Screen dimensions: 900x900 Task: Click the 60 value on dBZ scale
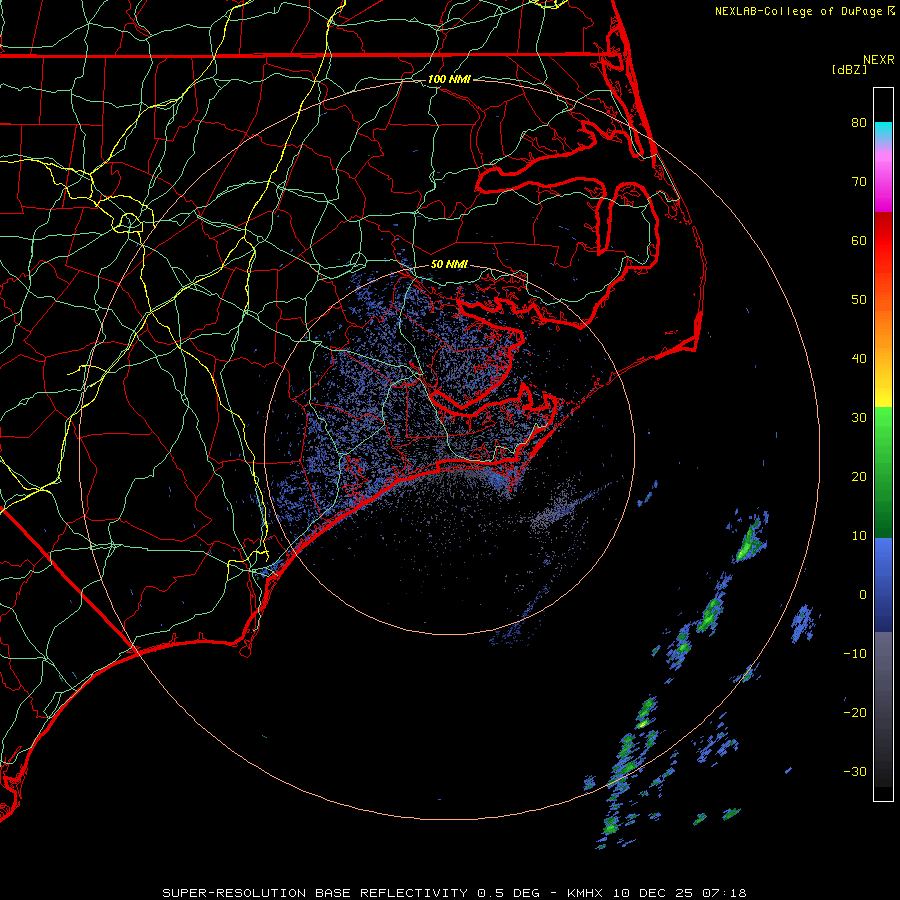pyautogui.click(x=859, y=240)
